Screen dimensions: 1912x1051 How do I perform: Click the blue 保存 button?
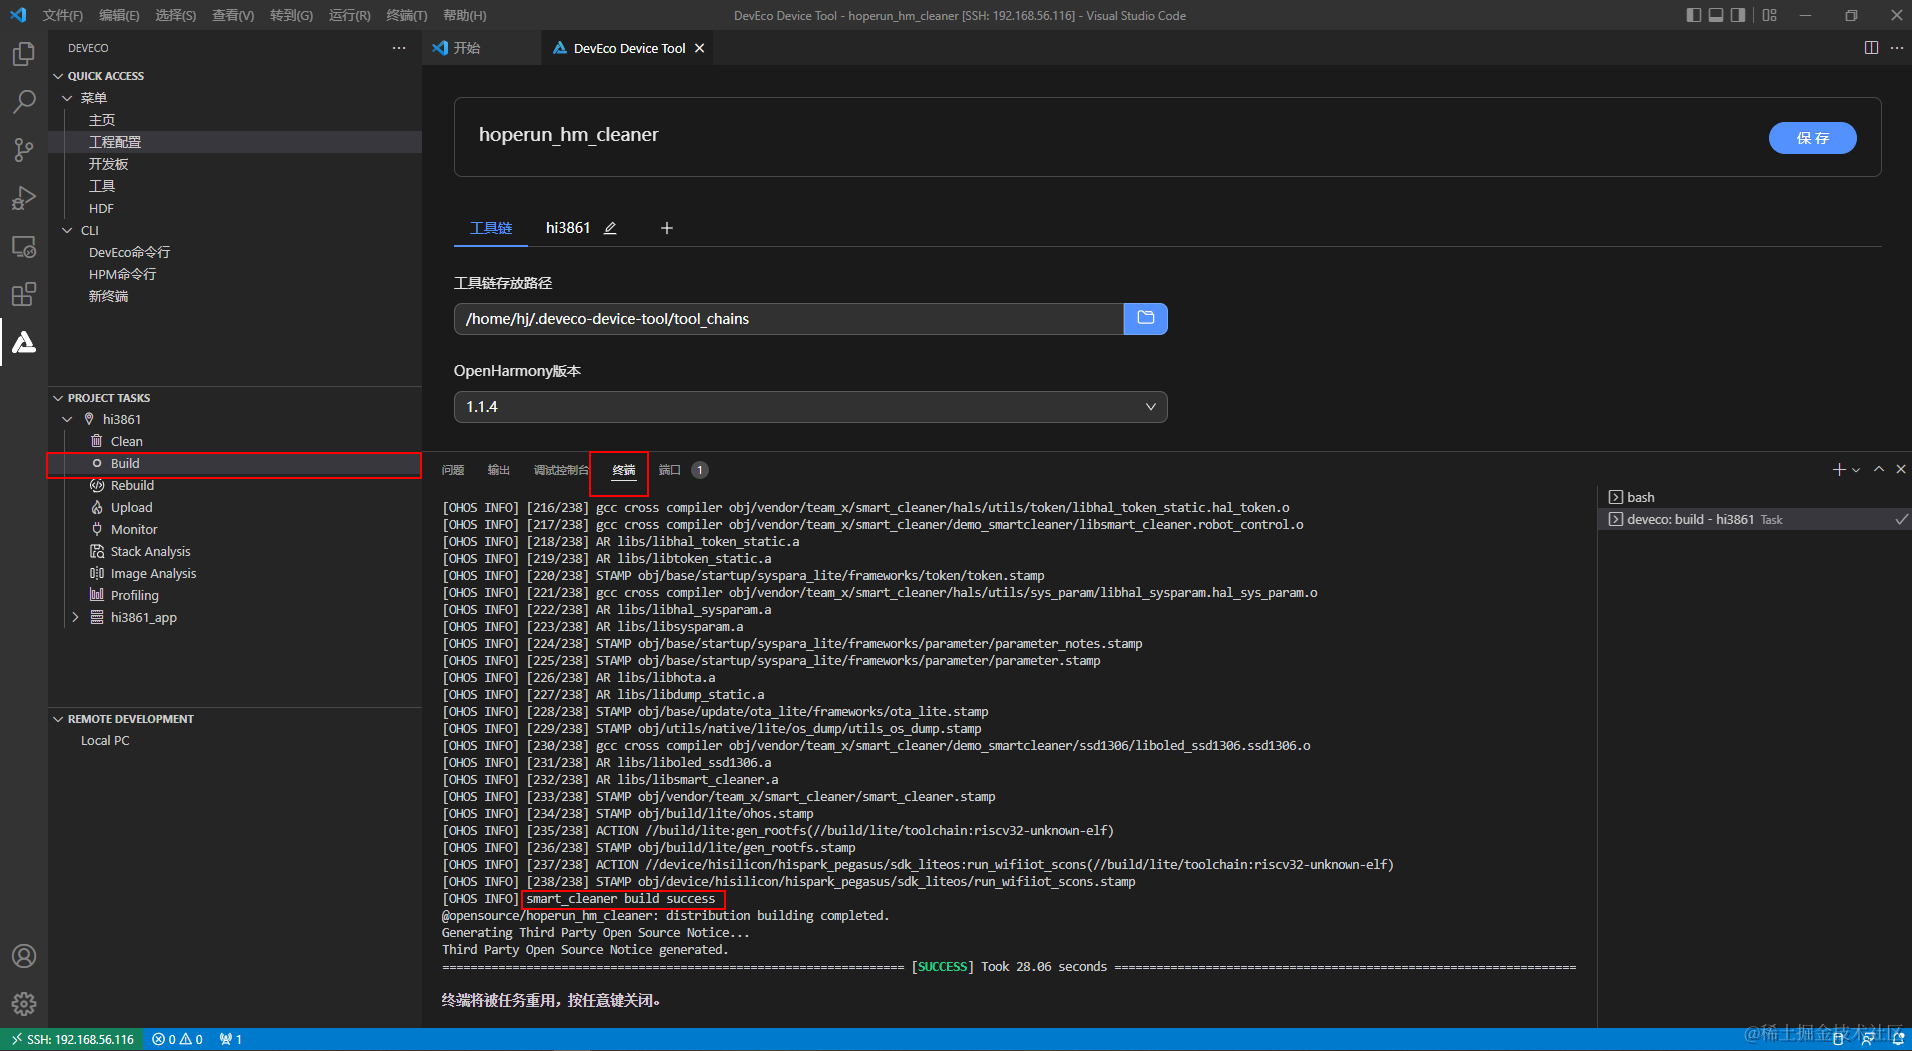pos(1812,138)
